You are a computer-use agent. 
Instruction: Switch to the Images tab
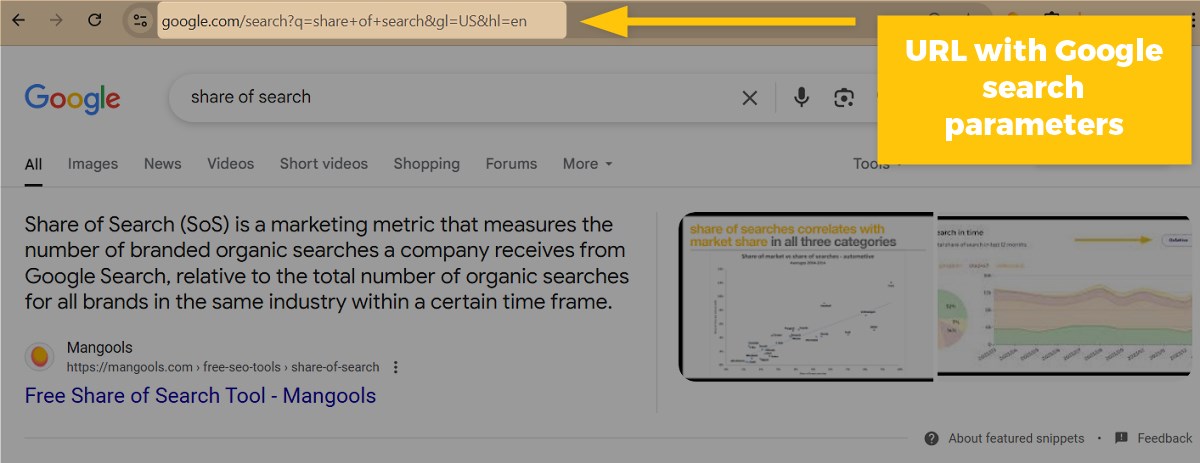(93, 163)
